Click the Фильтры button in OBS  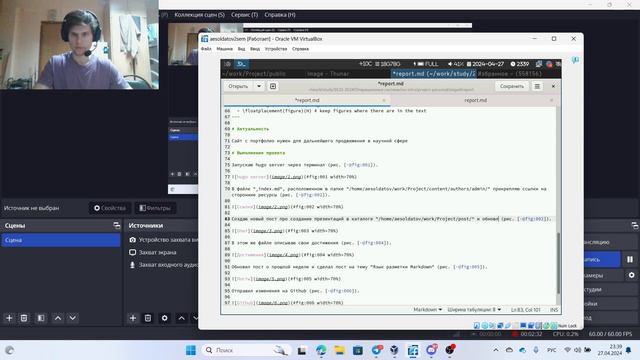pos(156,208)
